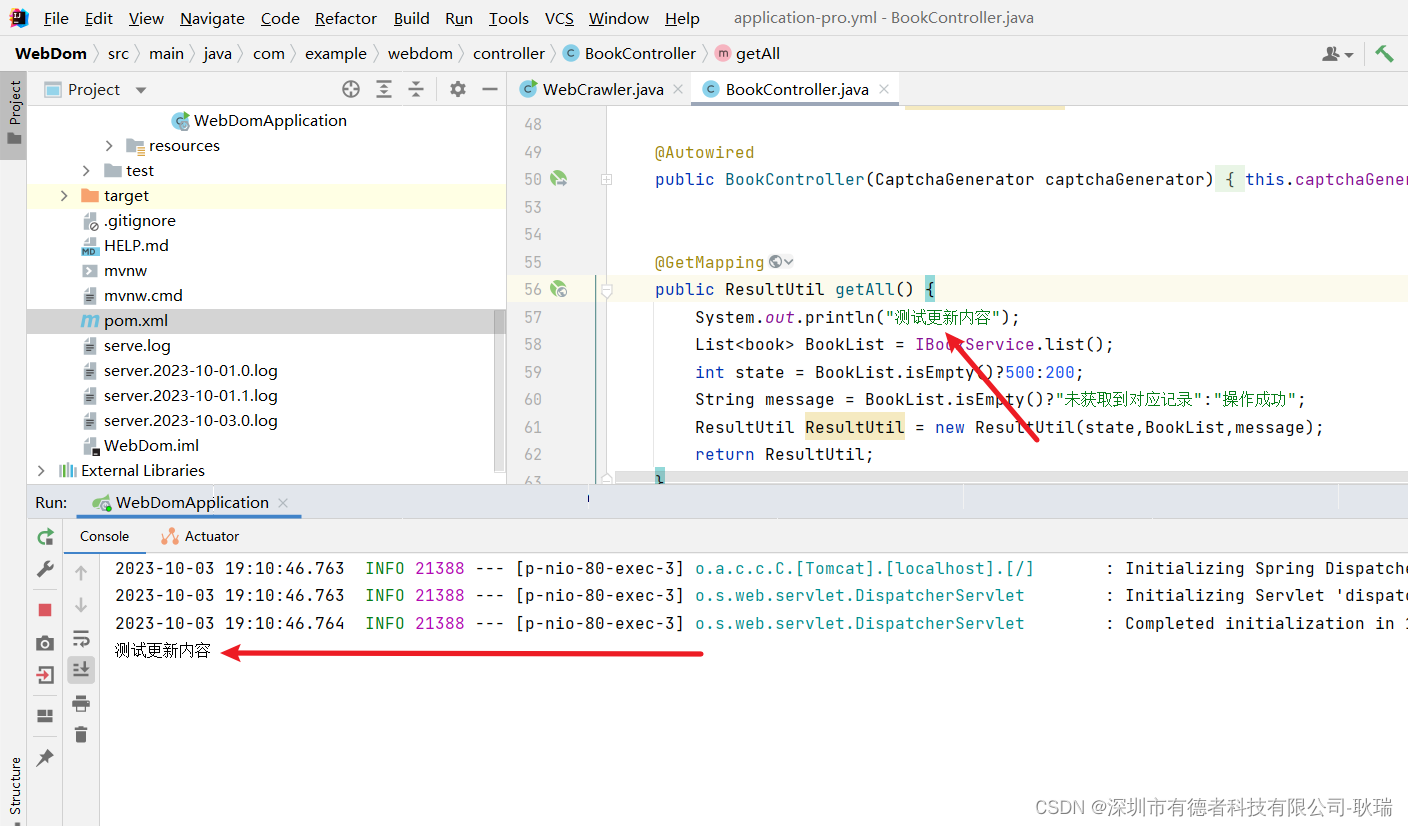Select WebDomApplication class in project tree
Image resolution: width=1408 pixels, height=826 pixels.
coord(270,120)
